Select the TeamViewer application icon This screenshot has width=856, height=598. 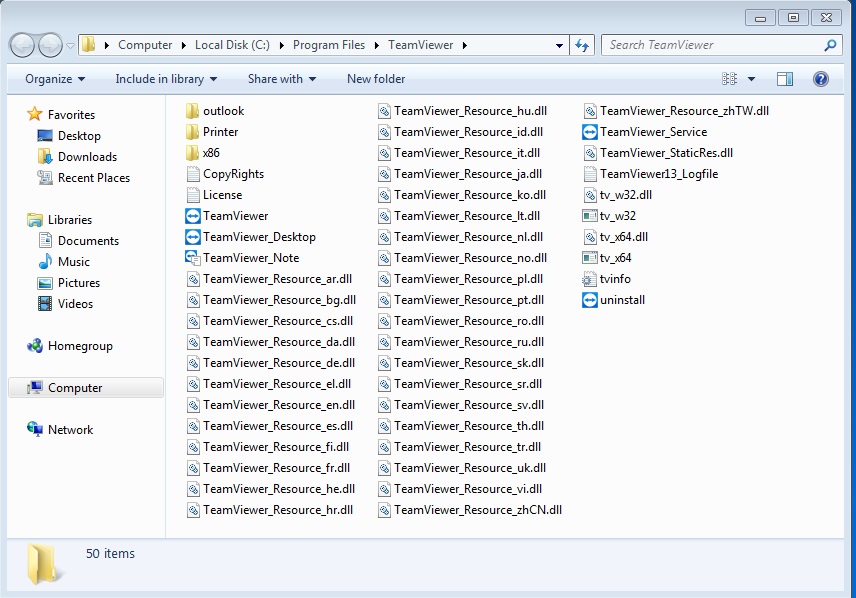pos(193,216)
